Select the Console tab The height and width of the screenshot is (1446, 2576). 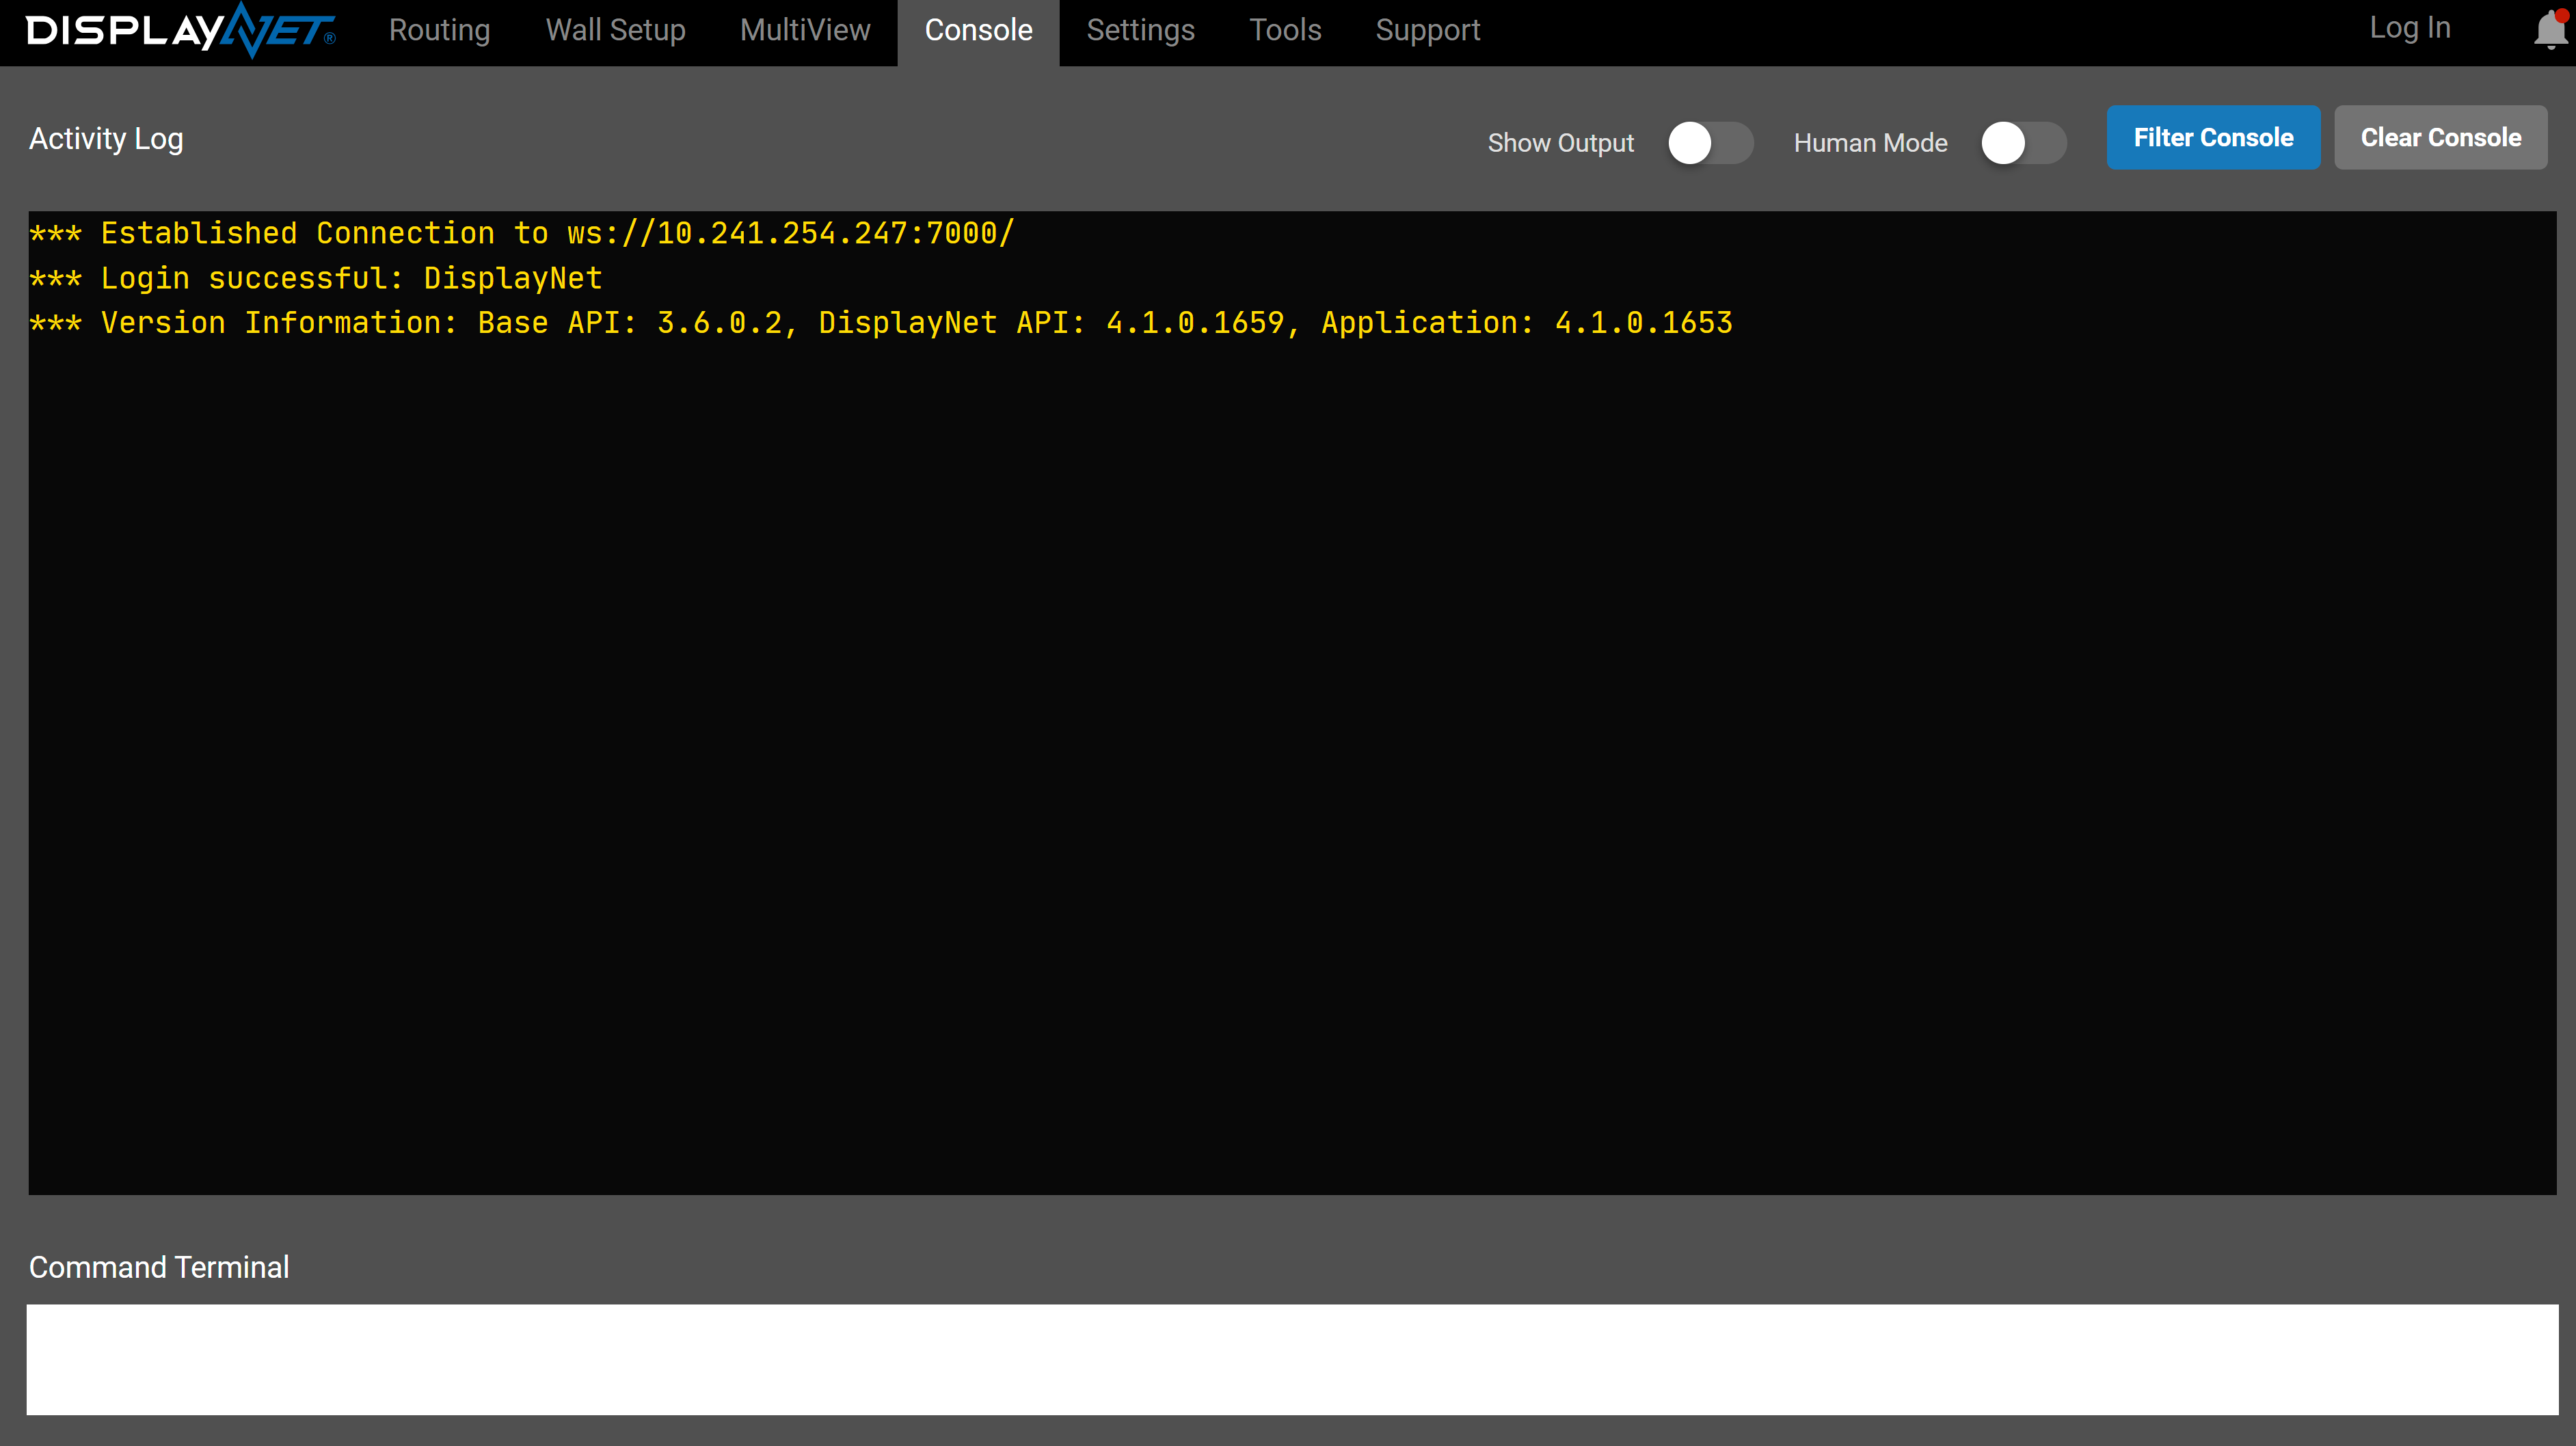pos(978,30)
